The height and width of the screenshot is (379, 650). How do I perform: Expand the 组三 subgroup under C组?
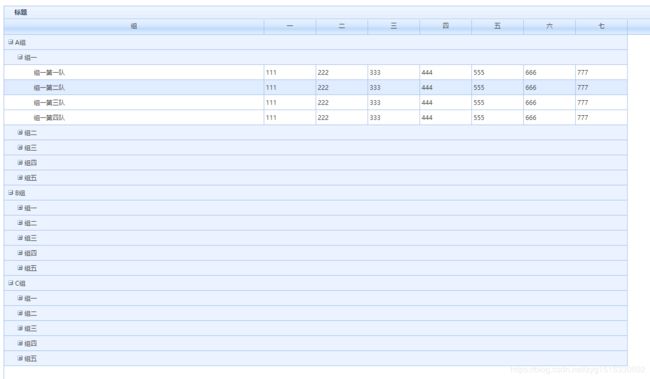click(x=20, y=328)
